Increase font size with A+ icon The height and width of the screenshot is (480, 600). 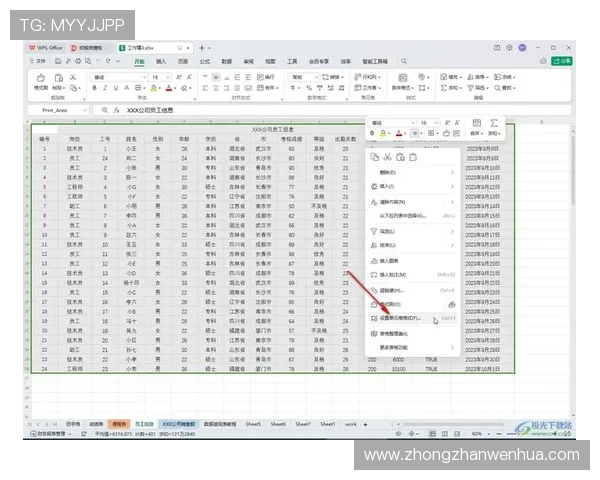pos(179,77)
